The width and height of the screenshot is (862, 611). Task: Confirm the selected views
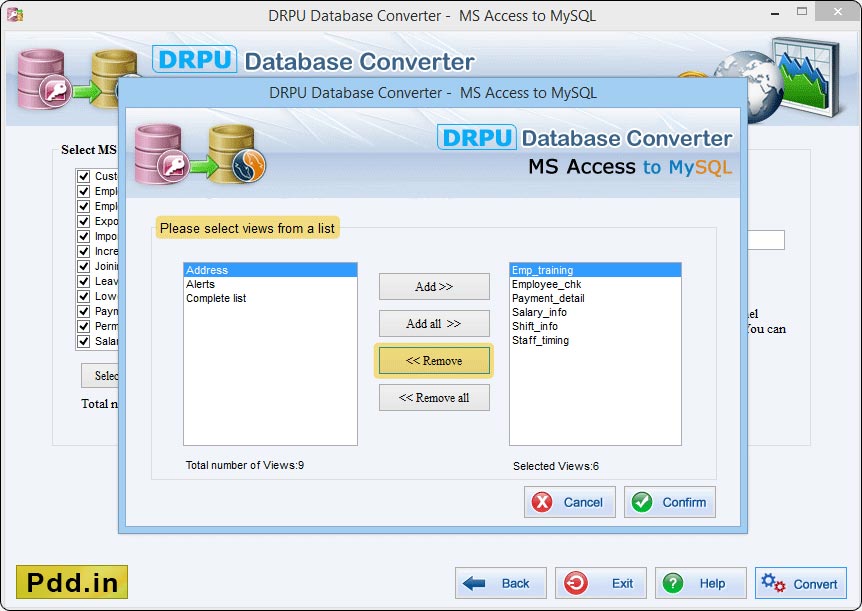[670, 502]
